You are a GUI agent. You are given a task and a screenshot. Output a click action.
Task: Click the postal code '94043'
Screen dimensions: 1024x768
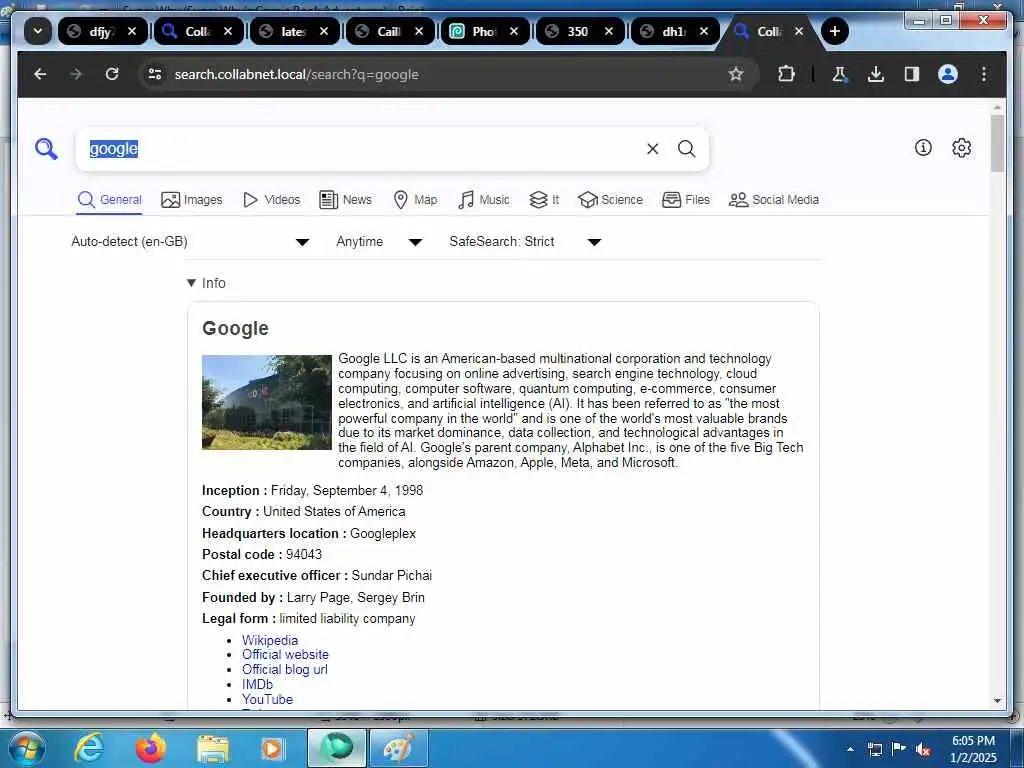coord(304,554)
